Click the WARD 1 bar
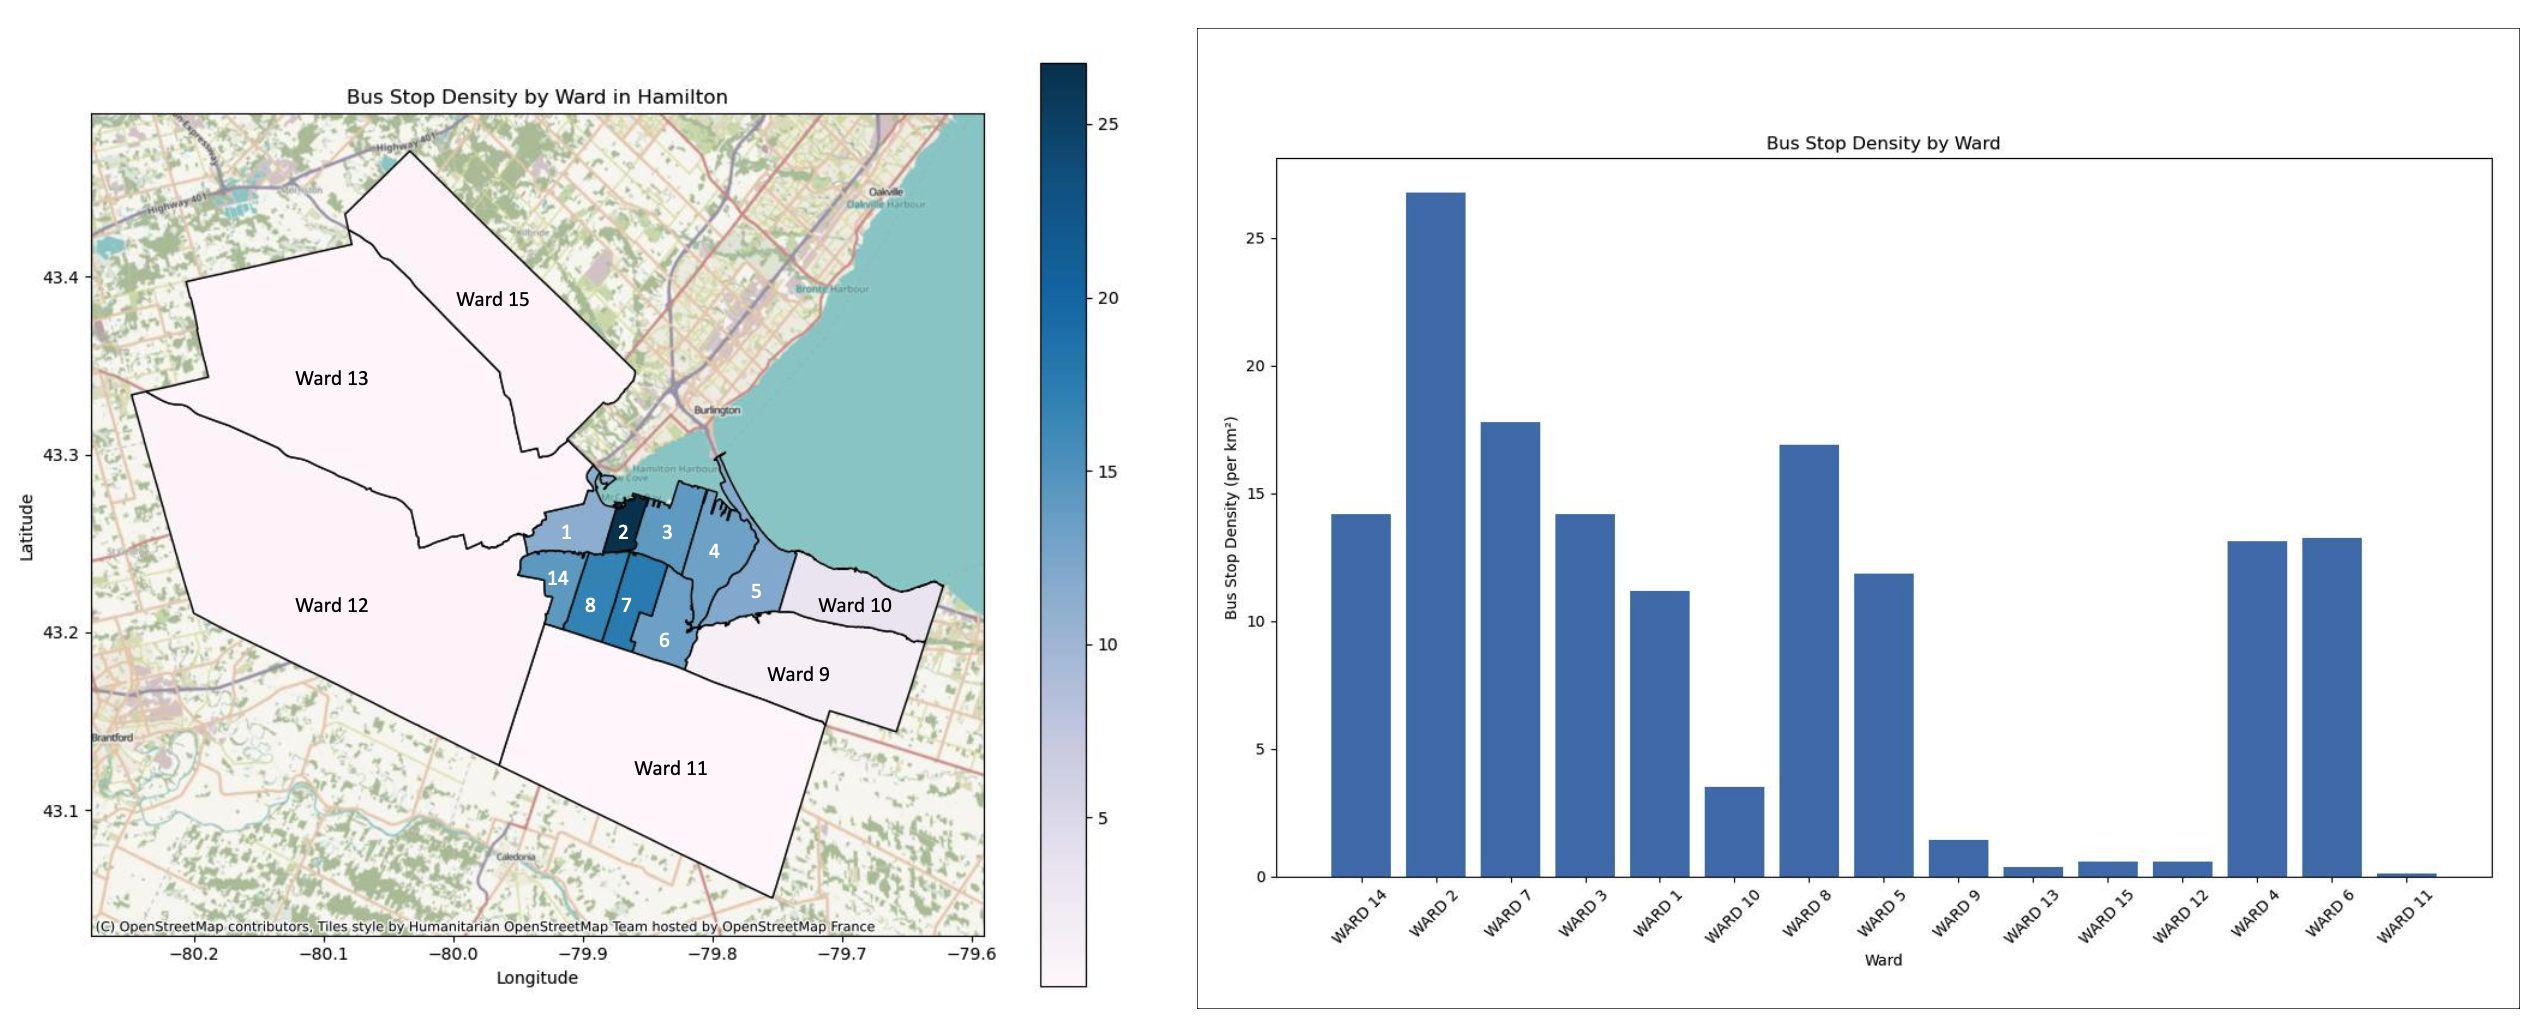Image resolution: width=2524 pixels, height=1036 pixels. pyautogui.click(x=1659, y=734)
